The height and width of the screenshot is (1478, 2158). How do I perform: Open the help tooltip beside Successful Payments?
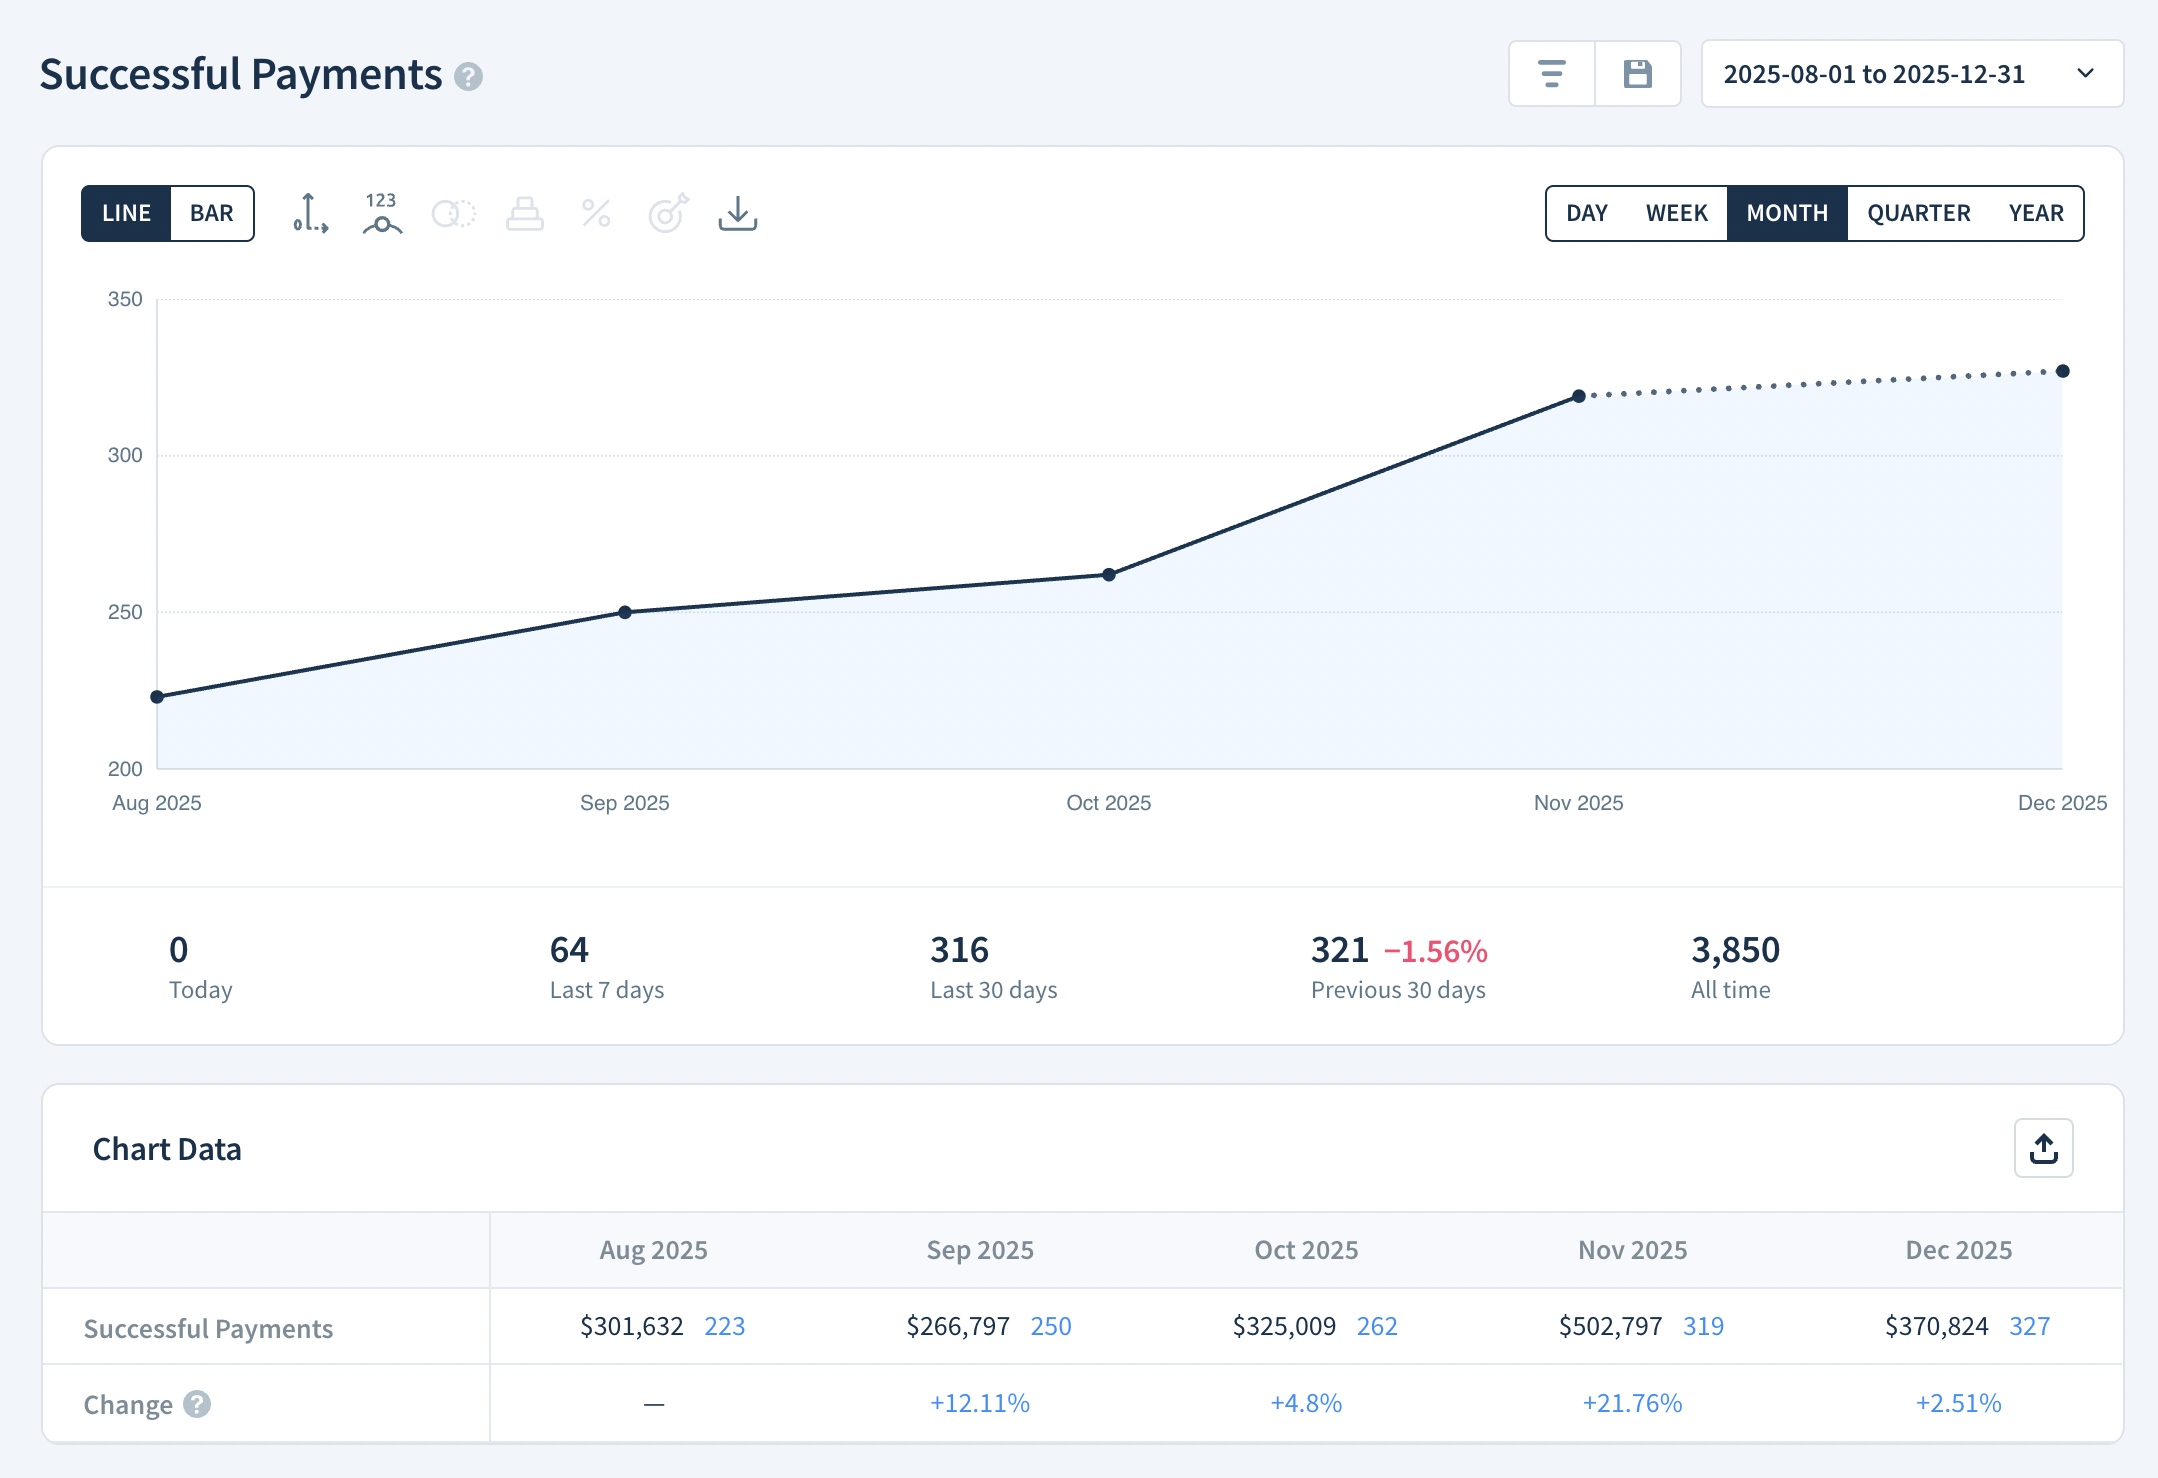(469, 75)
